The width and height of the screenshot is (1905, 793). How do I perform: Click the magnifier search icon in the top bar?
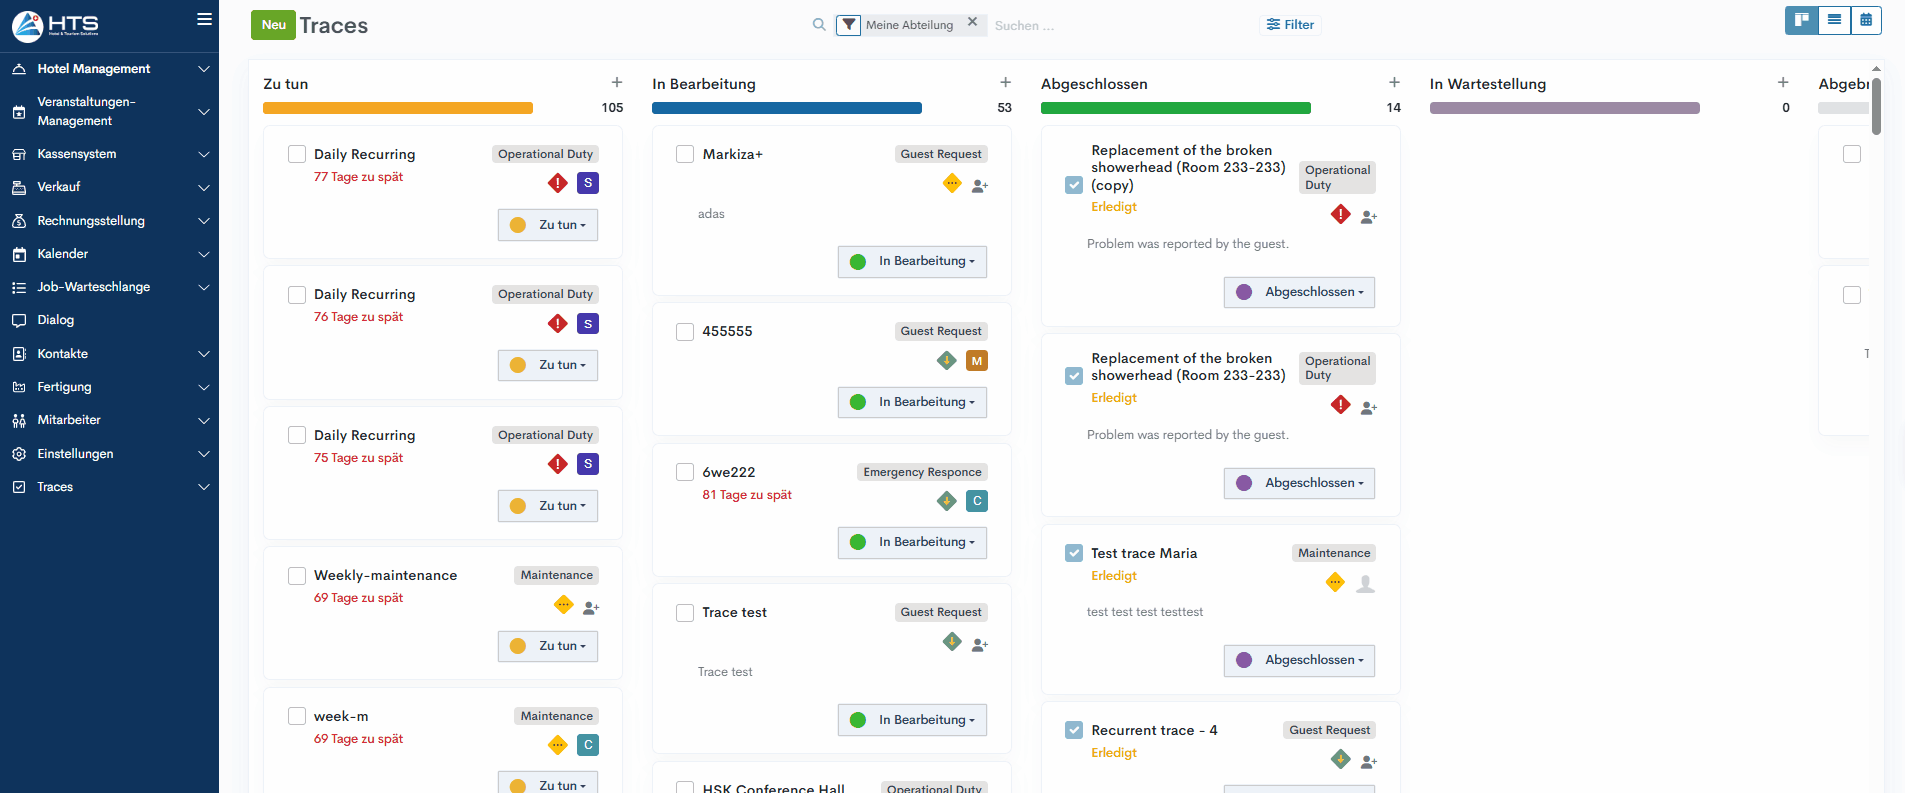819,25
